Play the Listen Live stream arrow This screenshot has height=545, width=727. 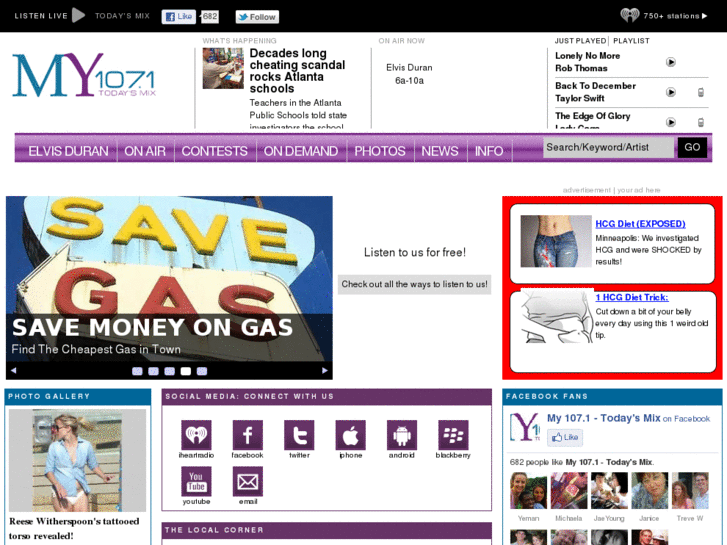point(78,15)
